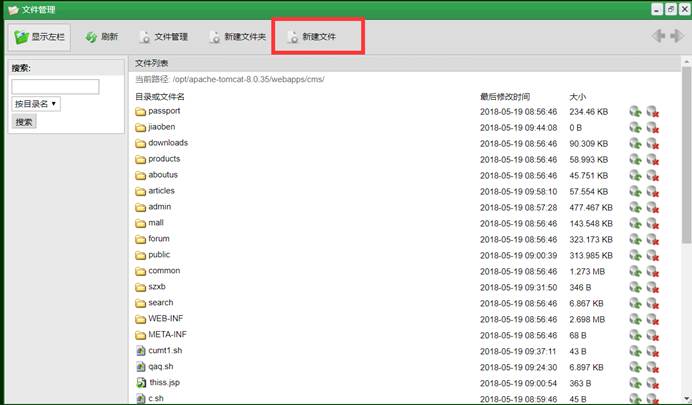692x405 pixels.
Task: Open the WEB-INF folder
Action: pos(165,319)
